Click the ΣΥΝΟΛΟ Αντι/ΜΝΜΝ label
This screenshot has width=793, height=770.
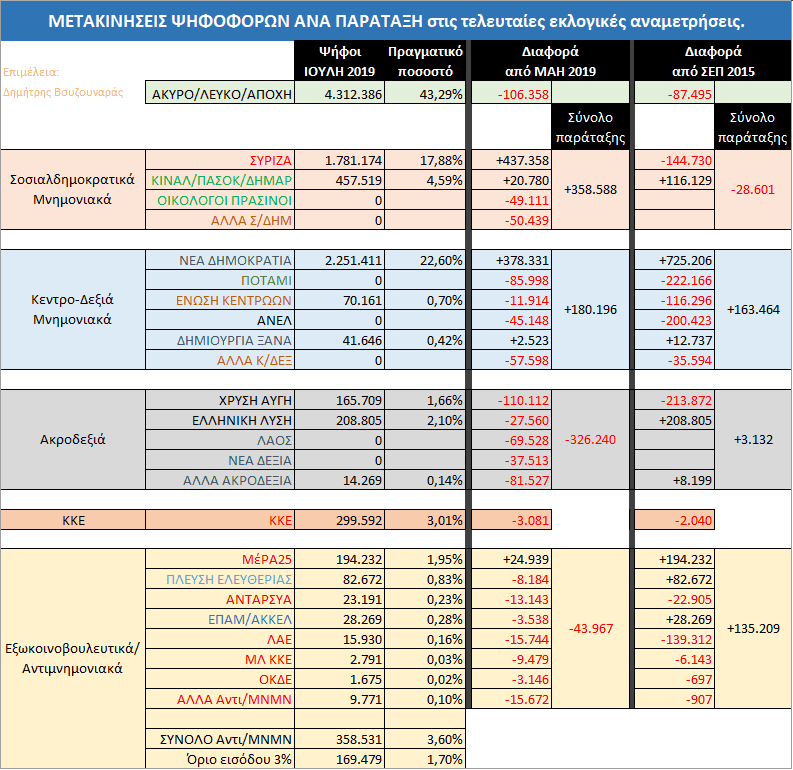(220, 739)
